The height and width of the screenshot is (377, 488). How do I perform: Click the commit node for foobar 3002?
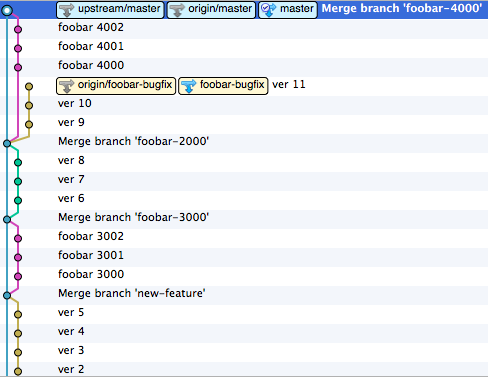[x=18, y=238]
